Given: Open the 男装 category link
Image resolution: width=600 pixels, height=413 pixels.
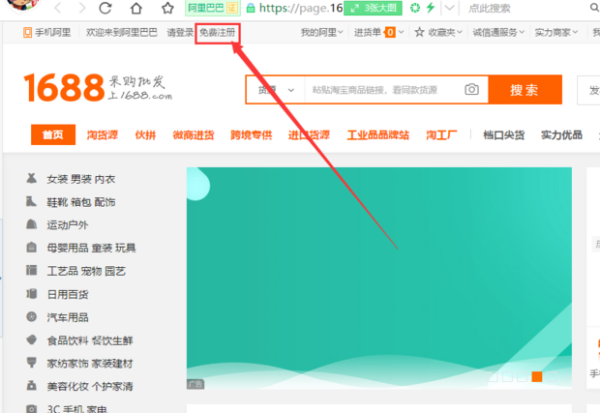Looking at the screenshot, I should 81,179.
